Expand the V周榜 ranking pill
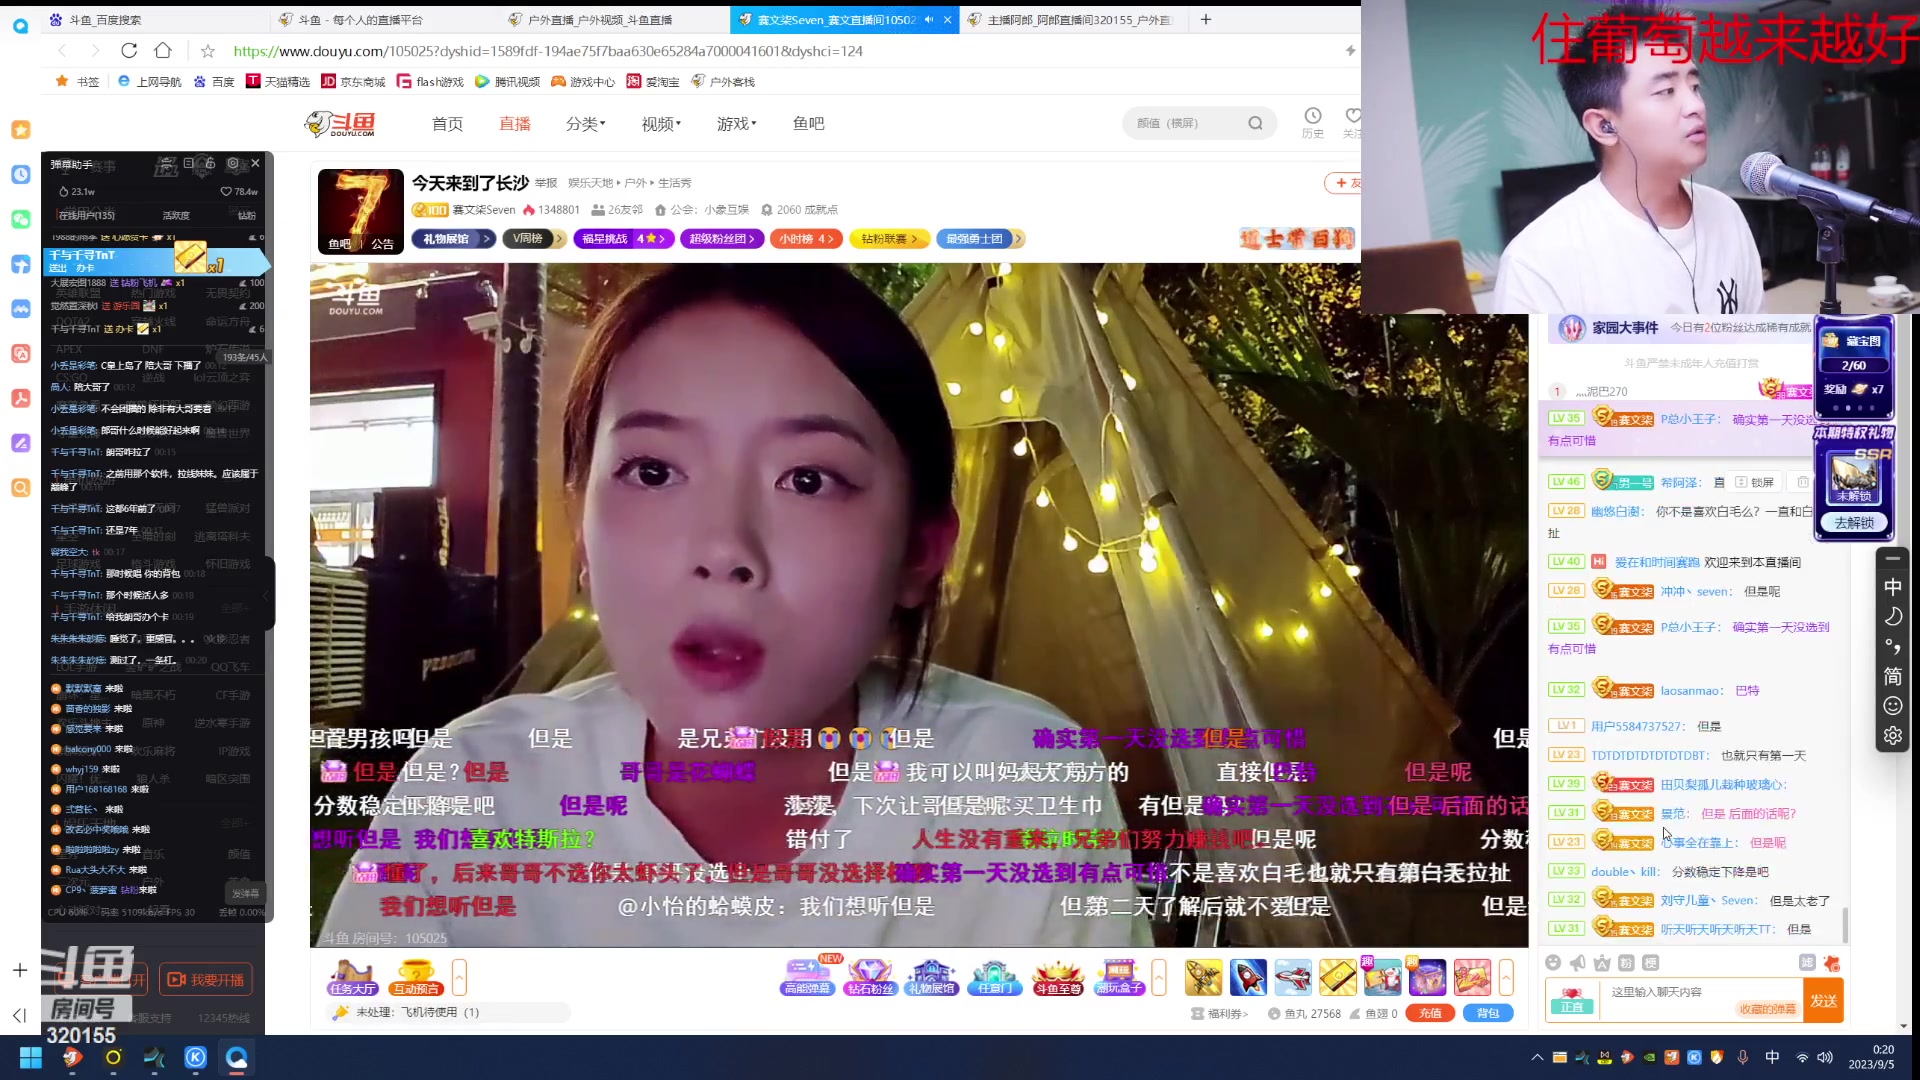The image size is (1920, 1080). (x=534, y=239)
